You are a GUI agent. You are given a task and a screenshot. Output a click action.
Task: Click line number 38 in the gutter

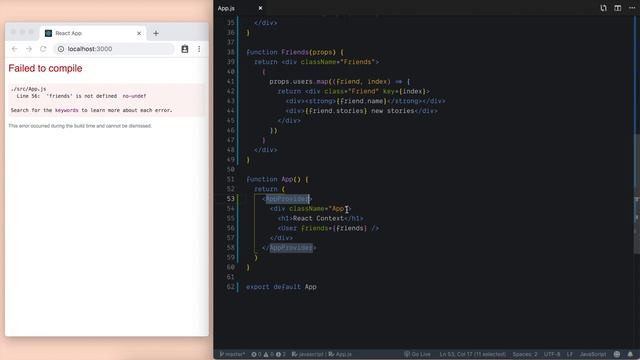(x=231, y=52)
